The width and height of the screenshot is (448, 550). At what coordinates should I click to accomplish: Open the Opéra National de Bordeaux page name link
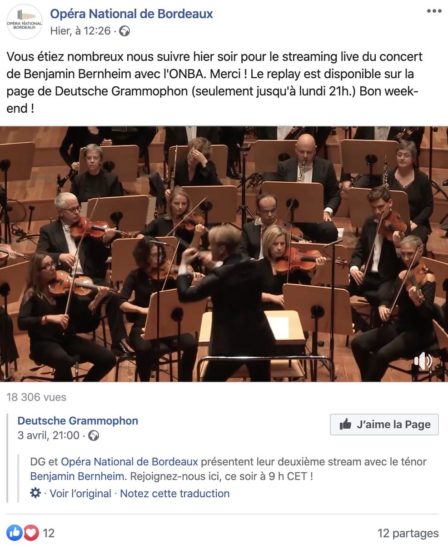coord(131,14)
